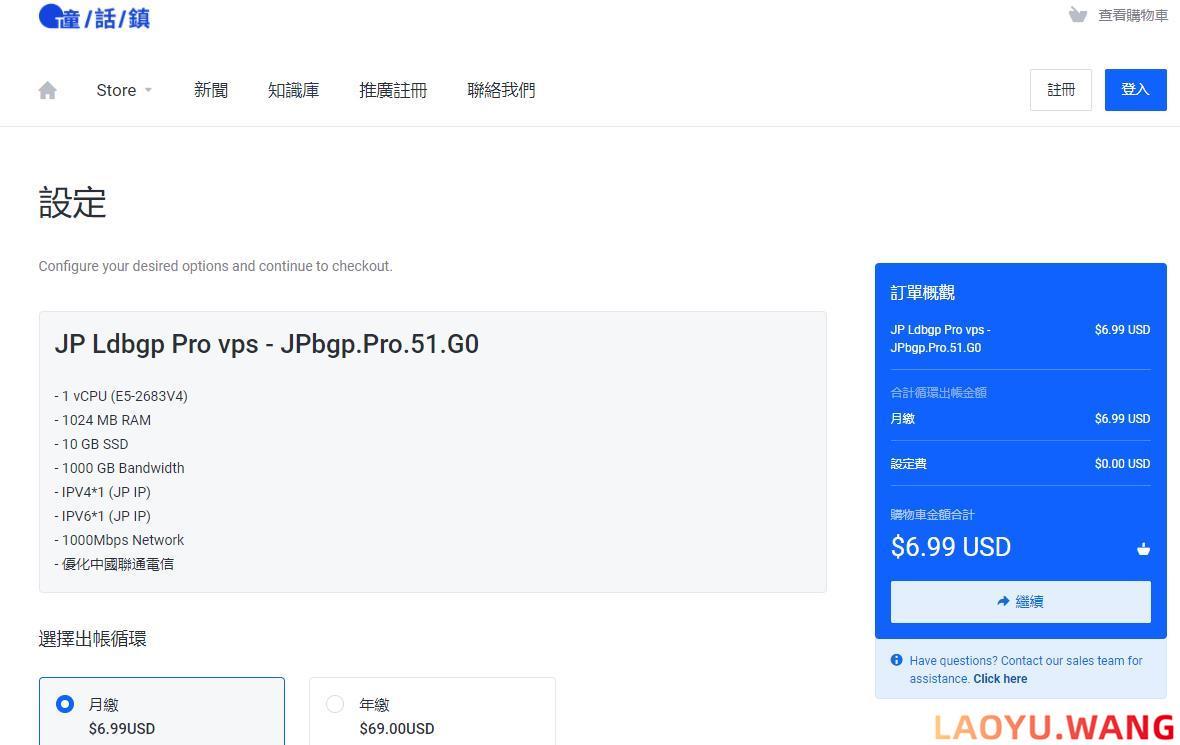Open the home icon in navigation
The height and width of the screenshot is (745, 1180).
47,90
